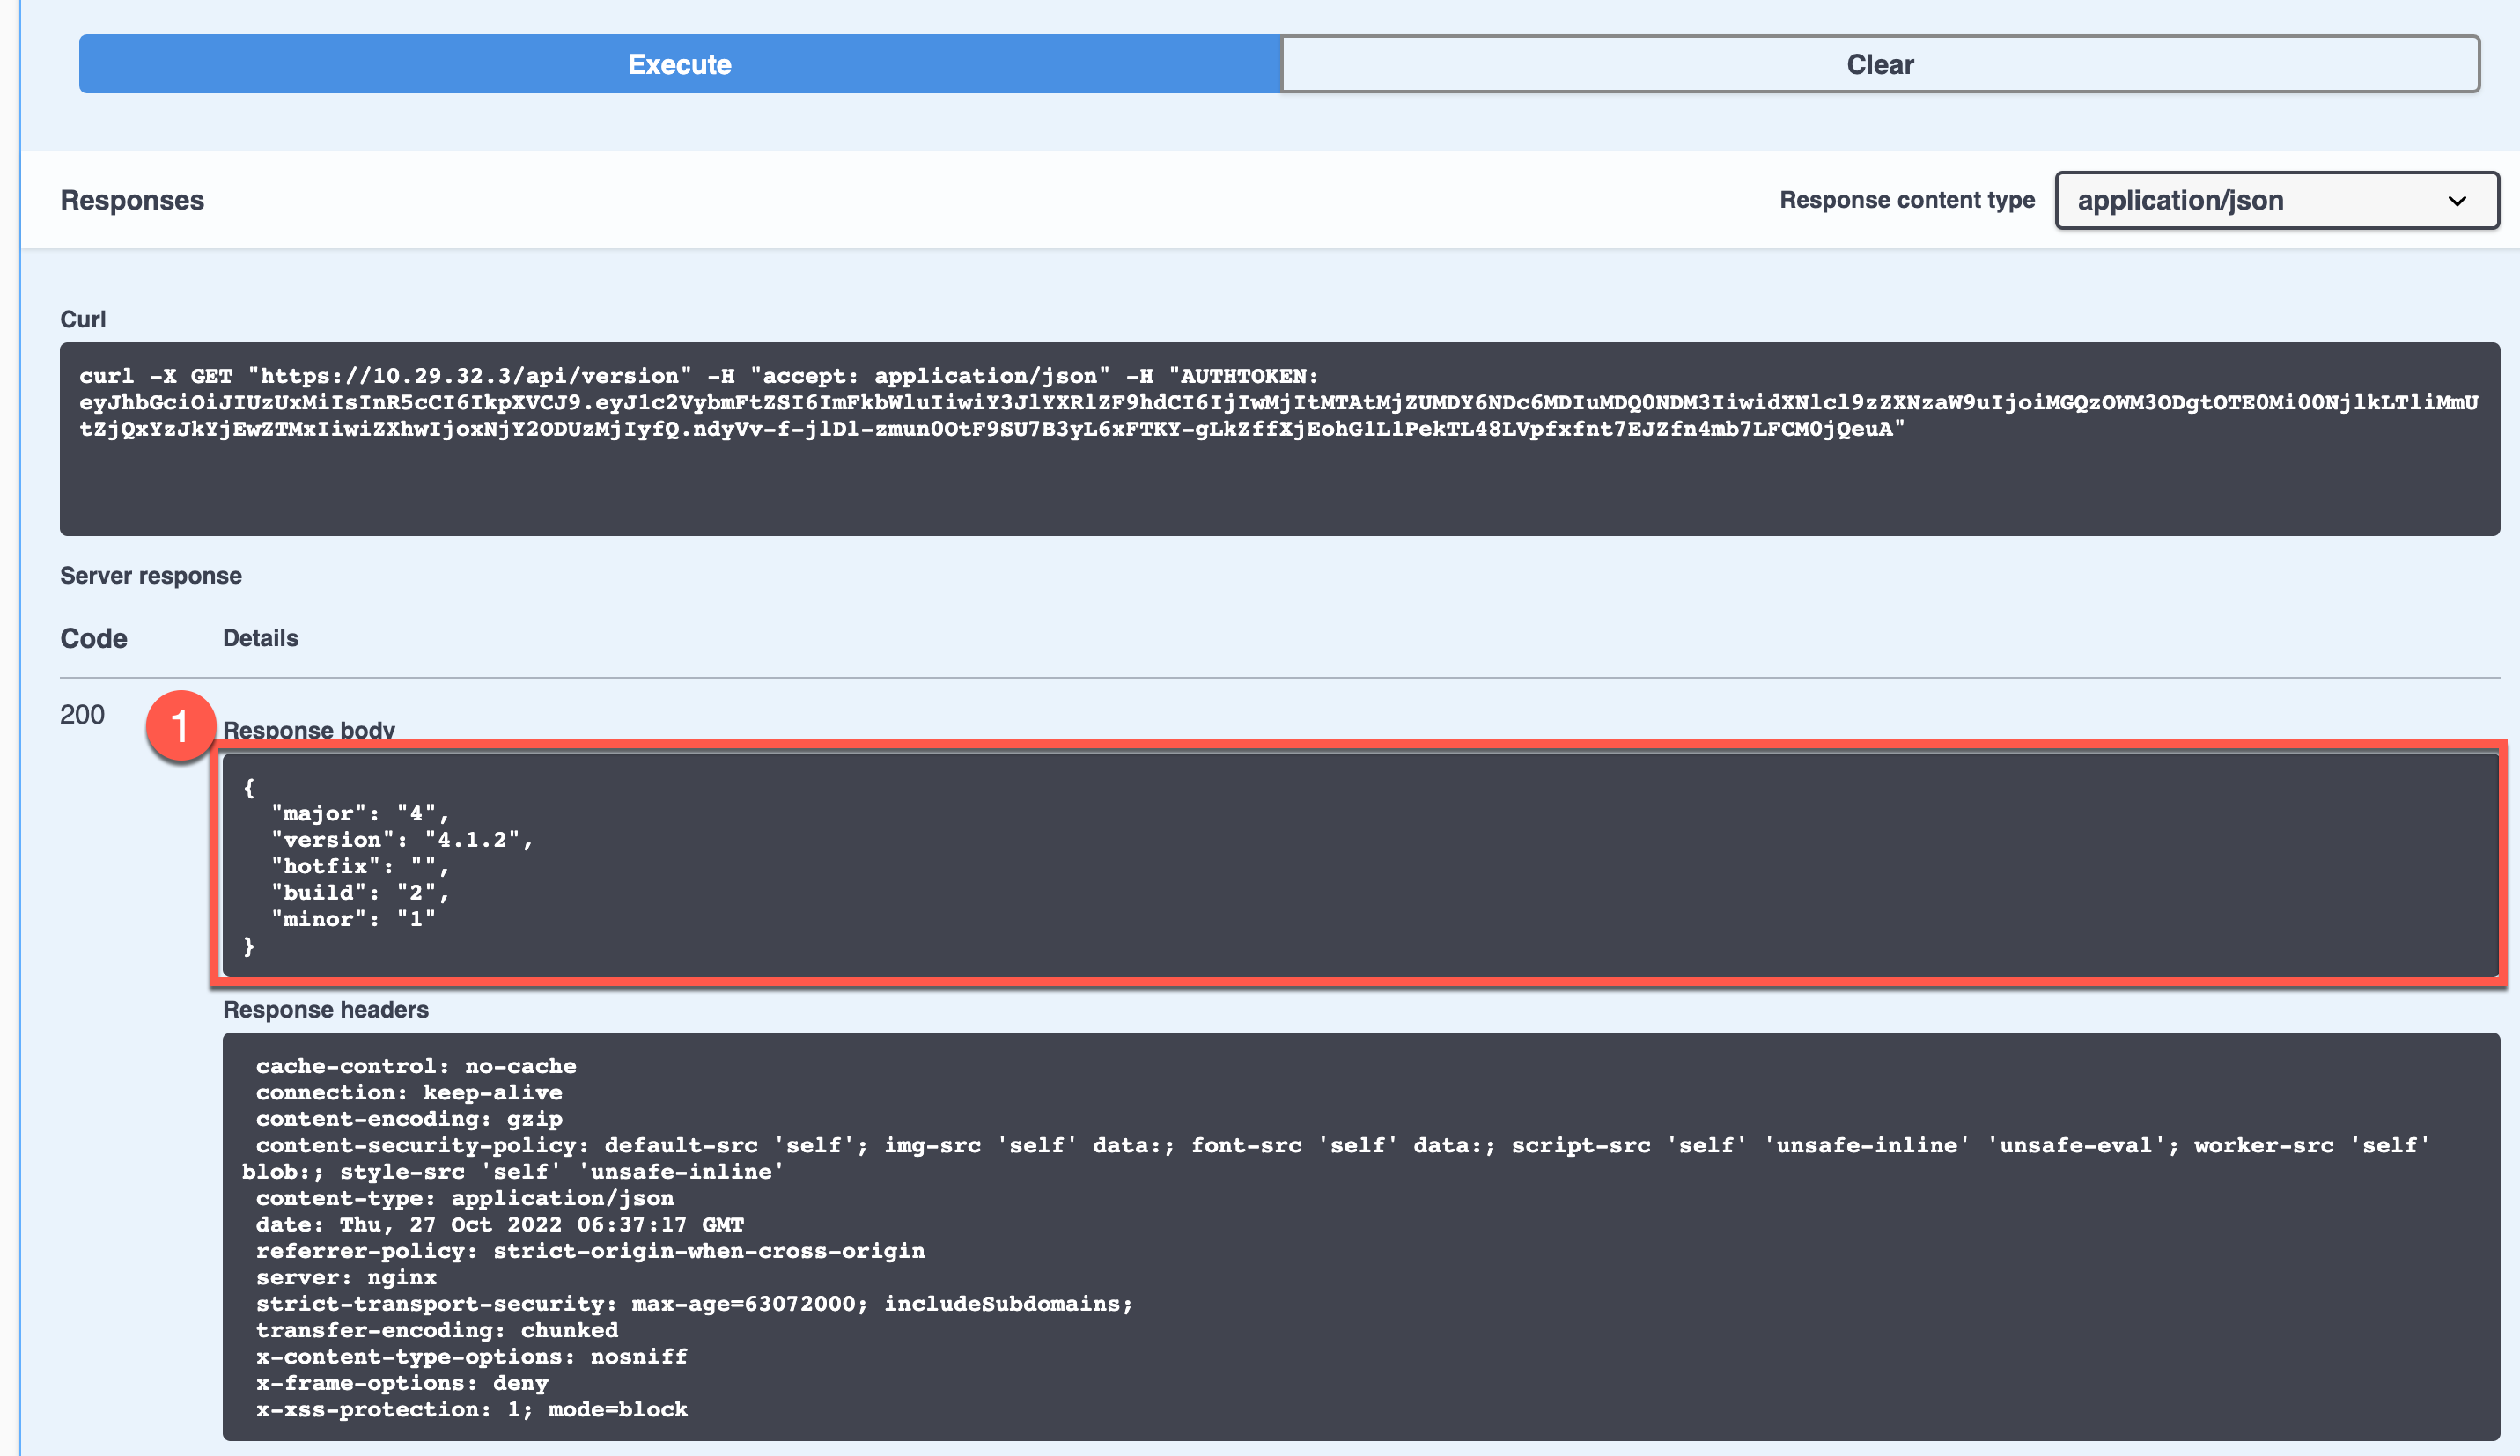Click the Curl label above the command
This screenshot has height=1456, width=2520.
pyautogui.click(x=84, y=319)
